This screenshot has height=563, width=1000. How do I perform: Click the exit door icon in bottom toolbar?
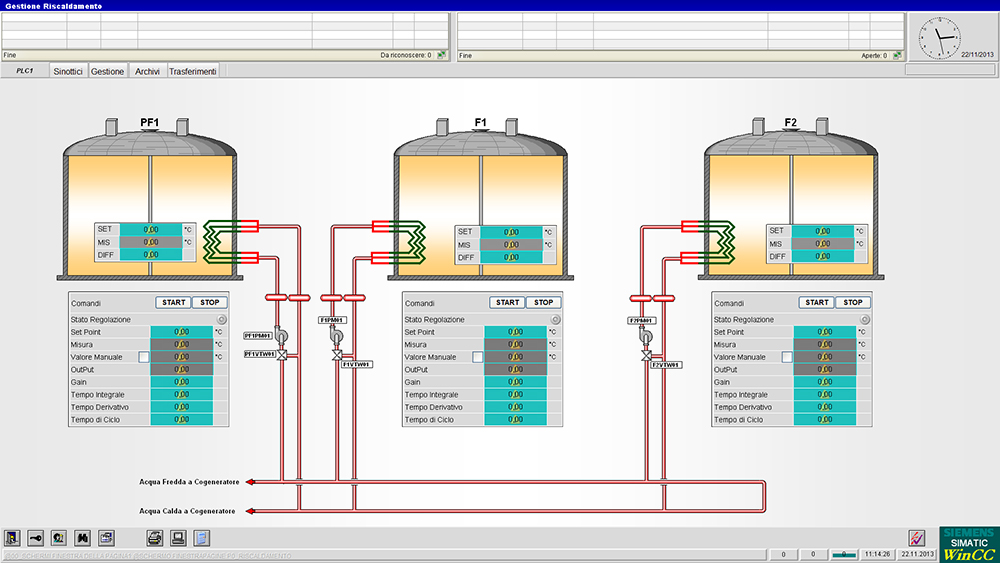tap(12, 538)
